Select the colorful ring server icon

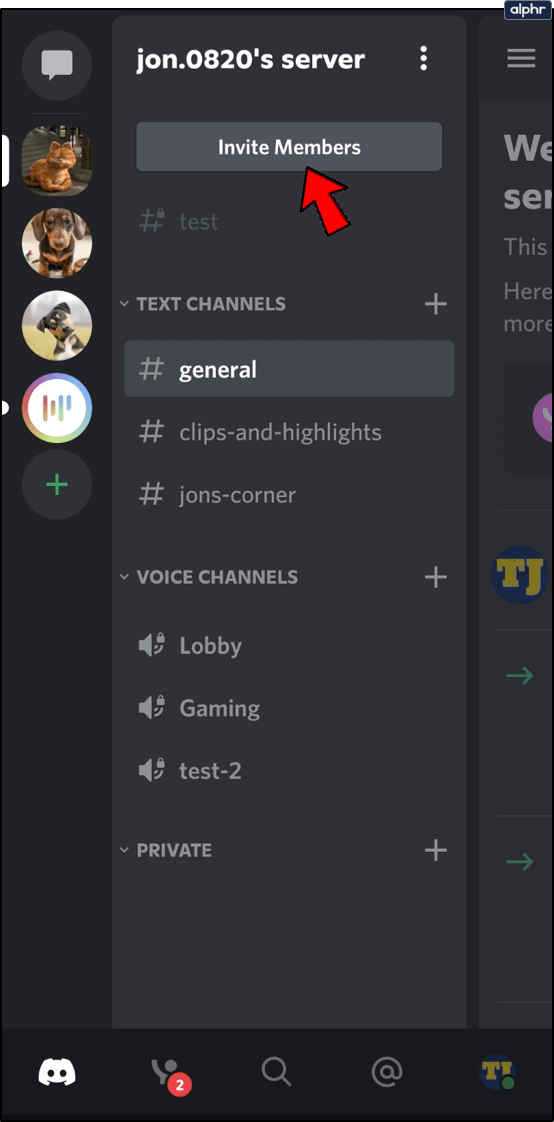pyautogui.click(x=57, y=409)
